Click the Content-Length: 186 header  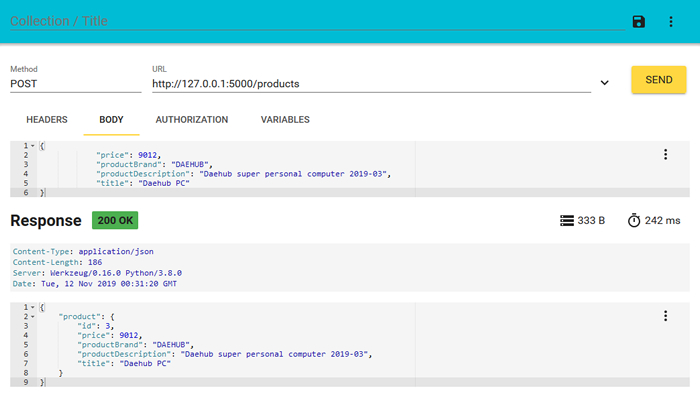[x=57, y=262]
